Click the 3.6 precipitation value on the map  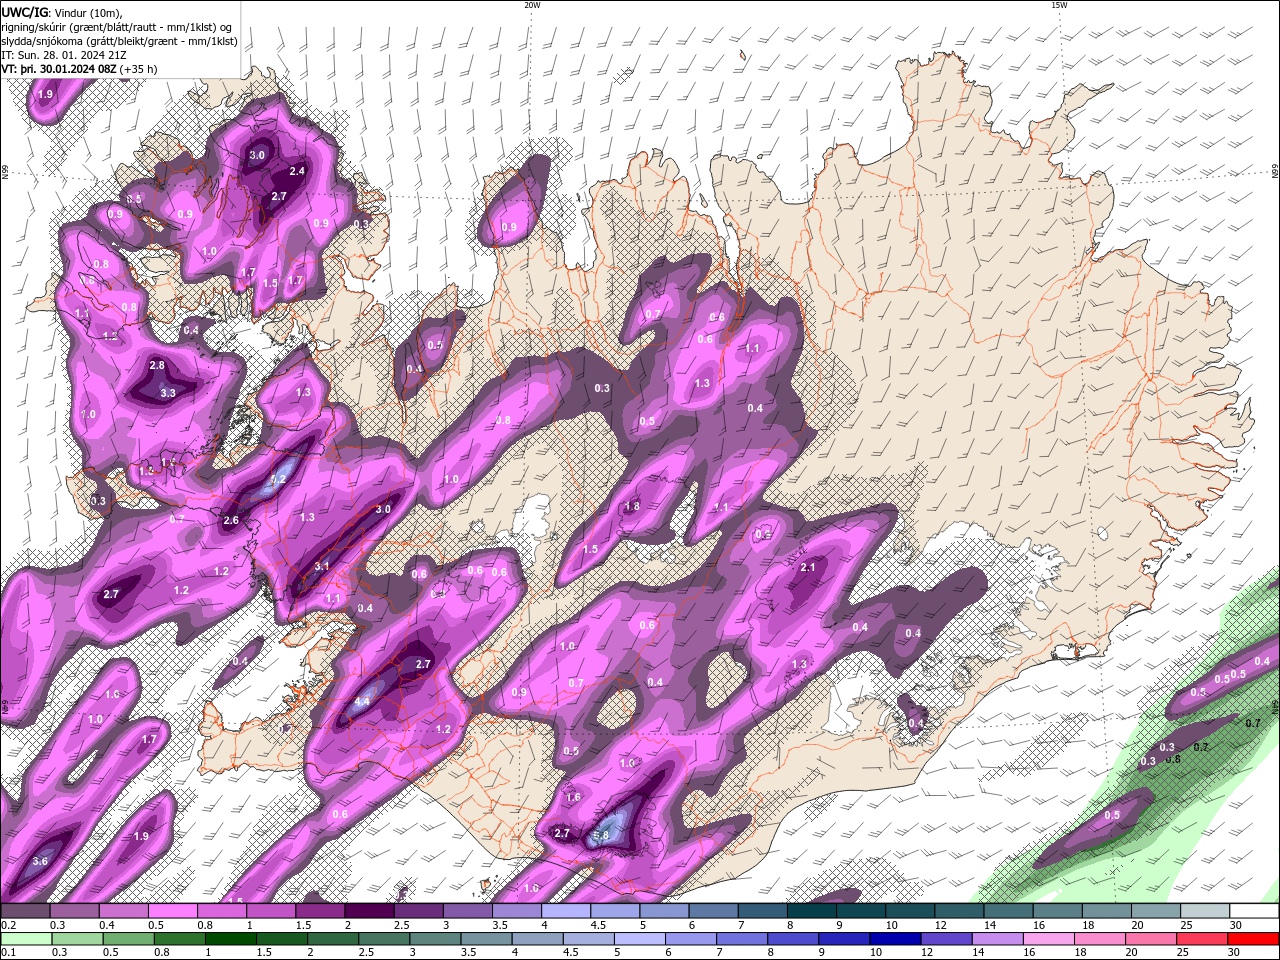coord(40,861)
